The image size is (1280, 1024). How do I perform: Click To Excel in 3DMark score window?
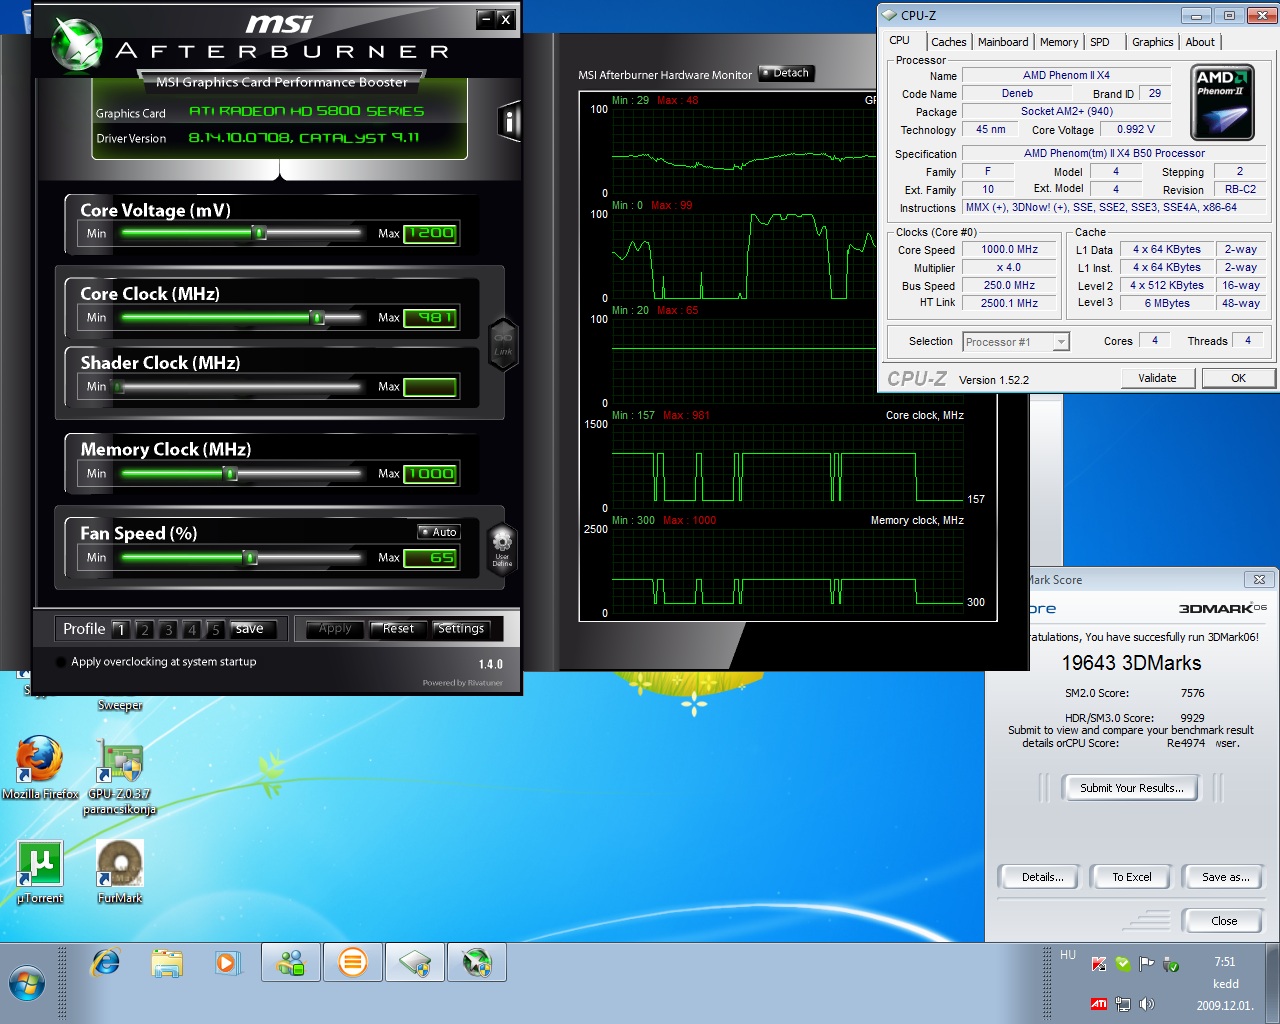1132,877
